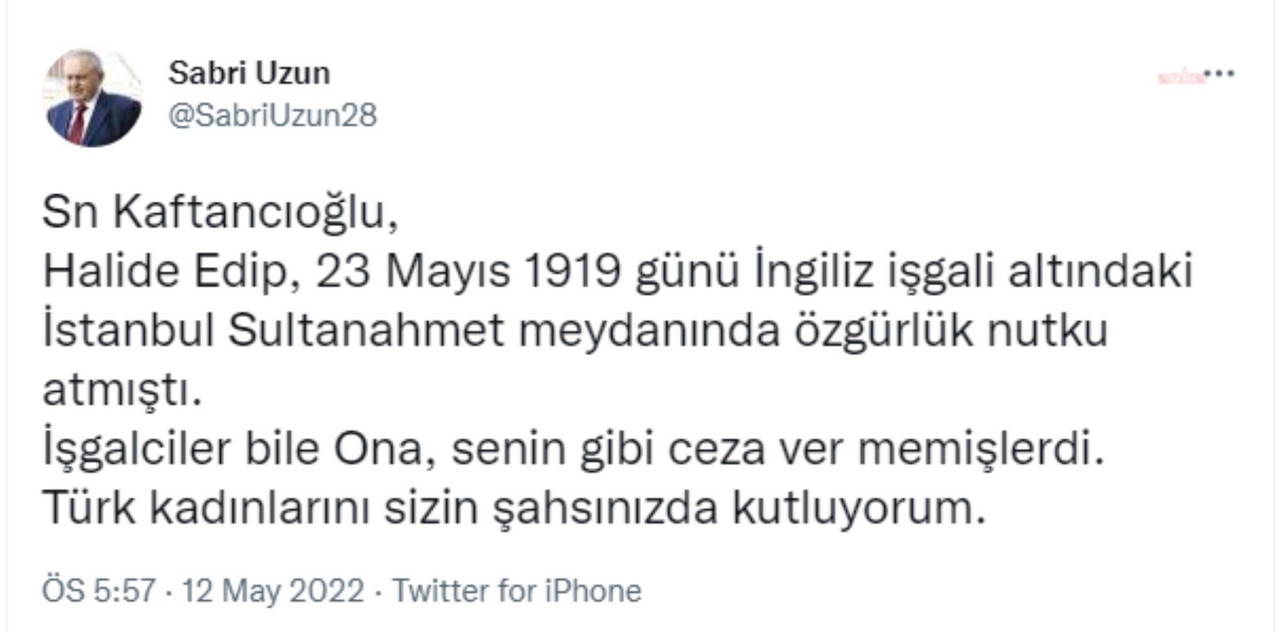Click the name 'Halide Edip' in the tweet
Image resolution: width=1280 pixels, height=632 pixels.
coord(167,273)
